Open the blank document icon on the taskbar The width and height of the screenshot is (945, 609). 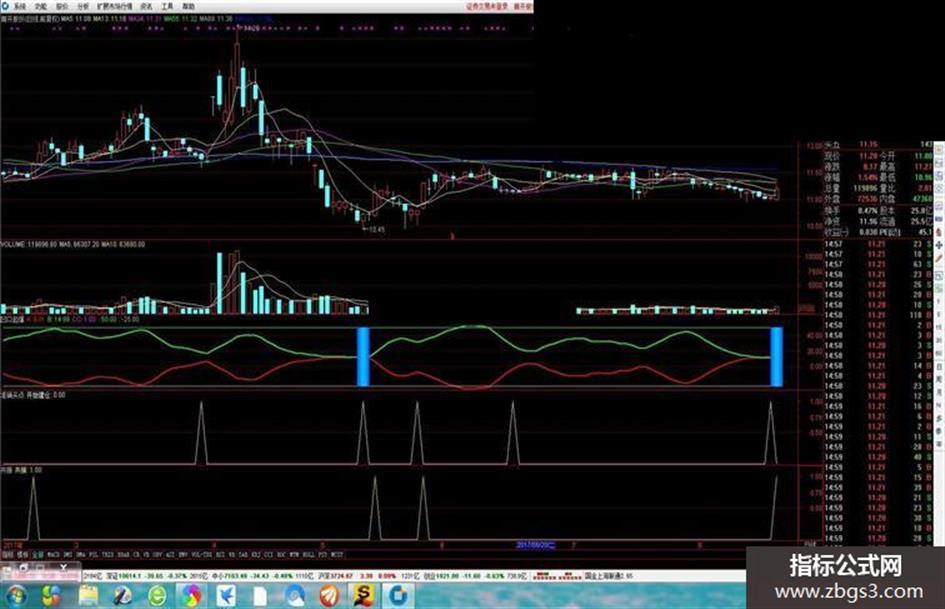click(260, 596)
